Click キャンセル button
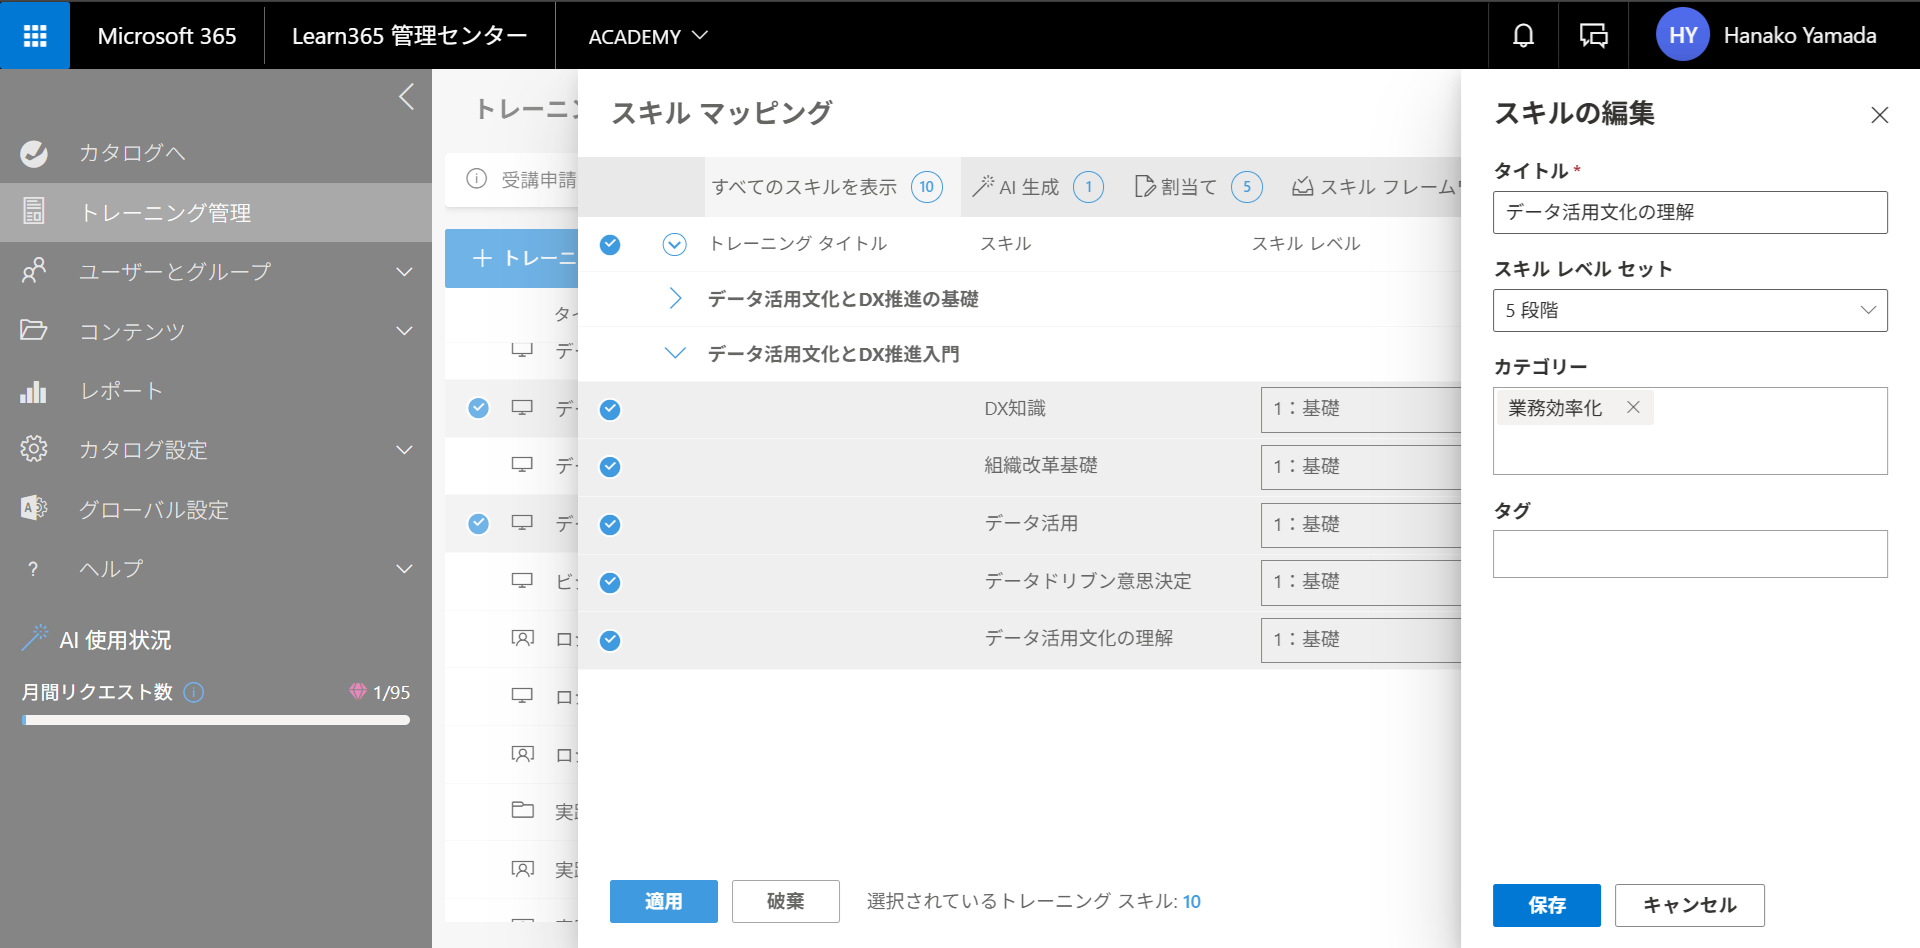The height and width of the screenshot is (948, 1920). pyautogui.click(x=1690, y=905)
